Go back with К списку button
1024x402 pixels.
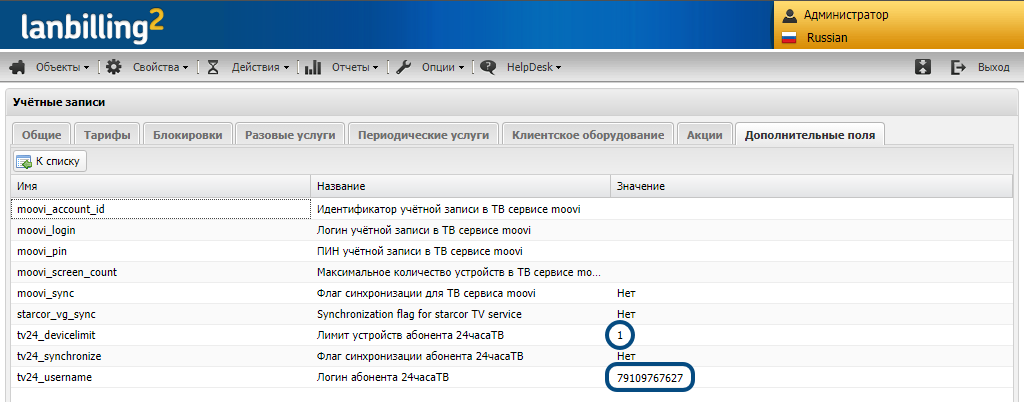pos(52,160)
